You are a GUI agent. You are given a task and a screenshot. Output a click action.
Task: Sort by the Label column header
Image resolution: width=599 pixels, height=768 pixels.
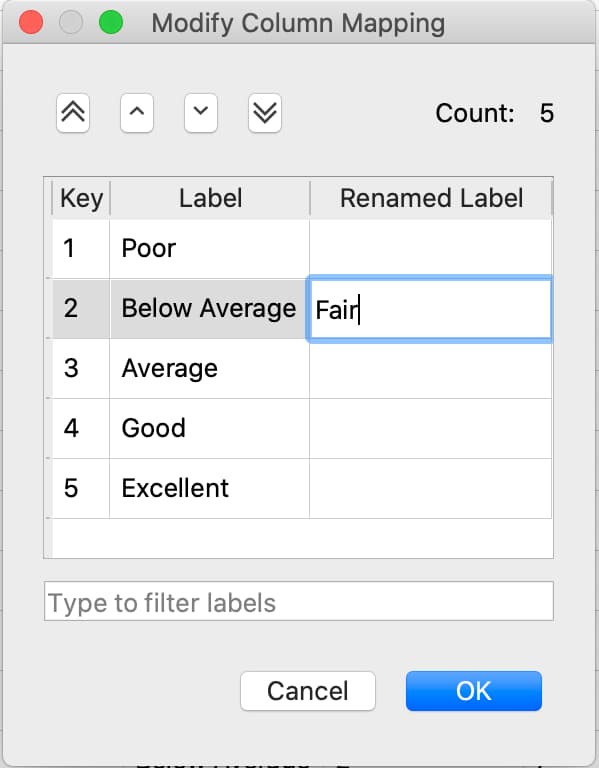210,198
